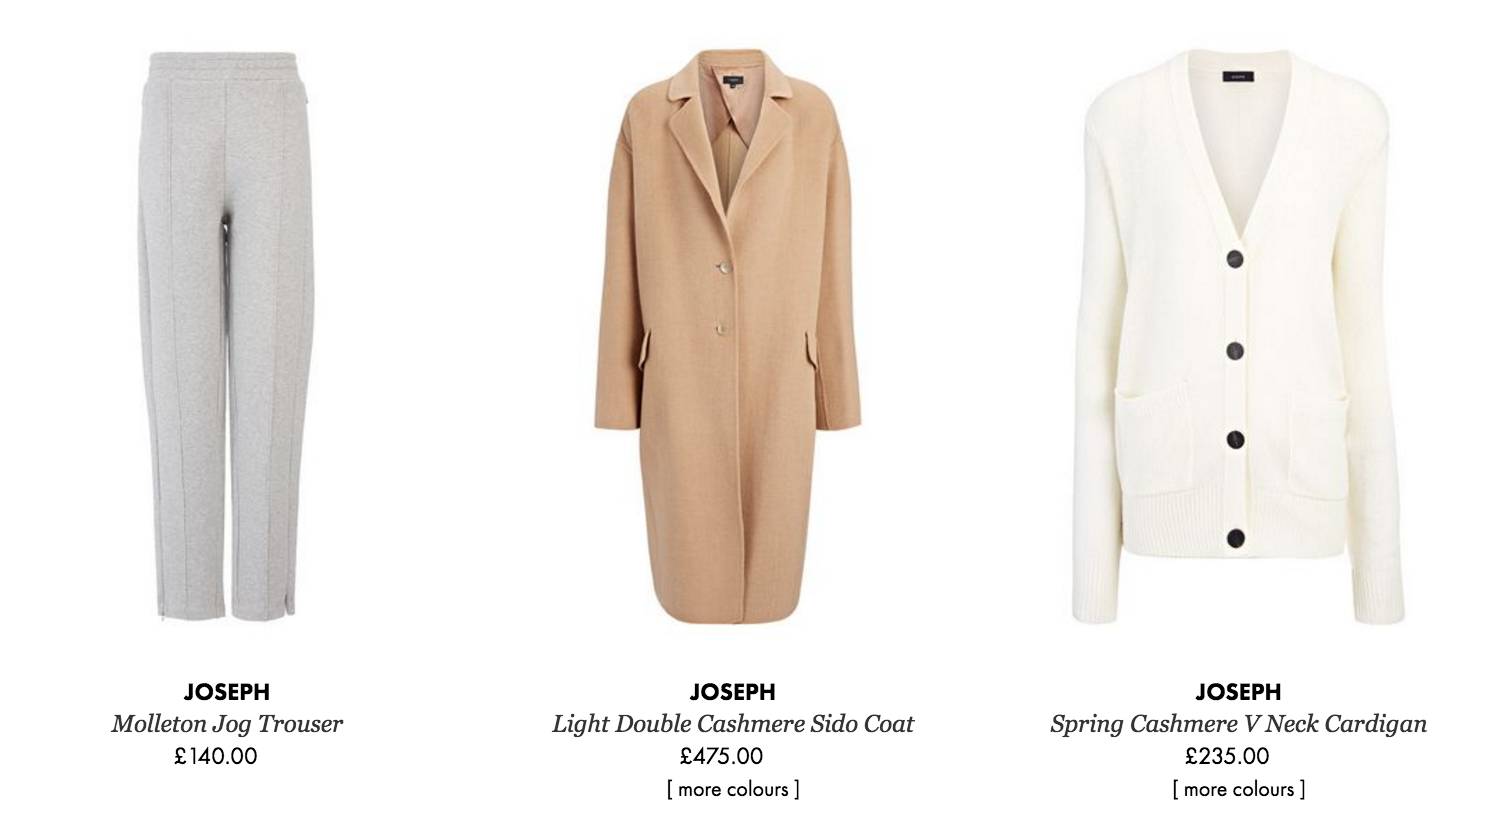Screen dimensions: 1512x822
Task: Open the grey Molleton Jog Trouser image
Action: [x=227, y=336]
